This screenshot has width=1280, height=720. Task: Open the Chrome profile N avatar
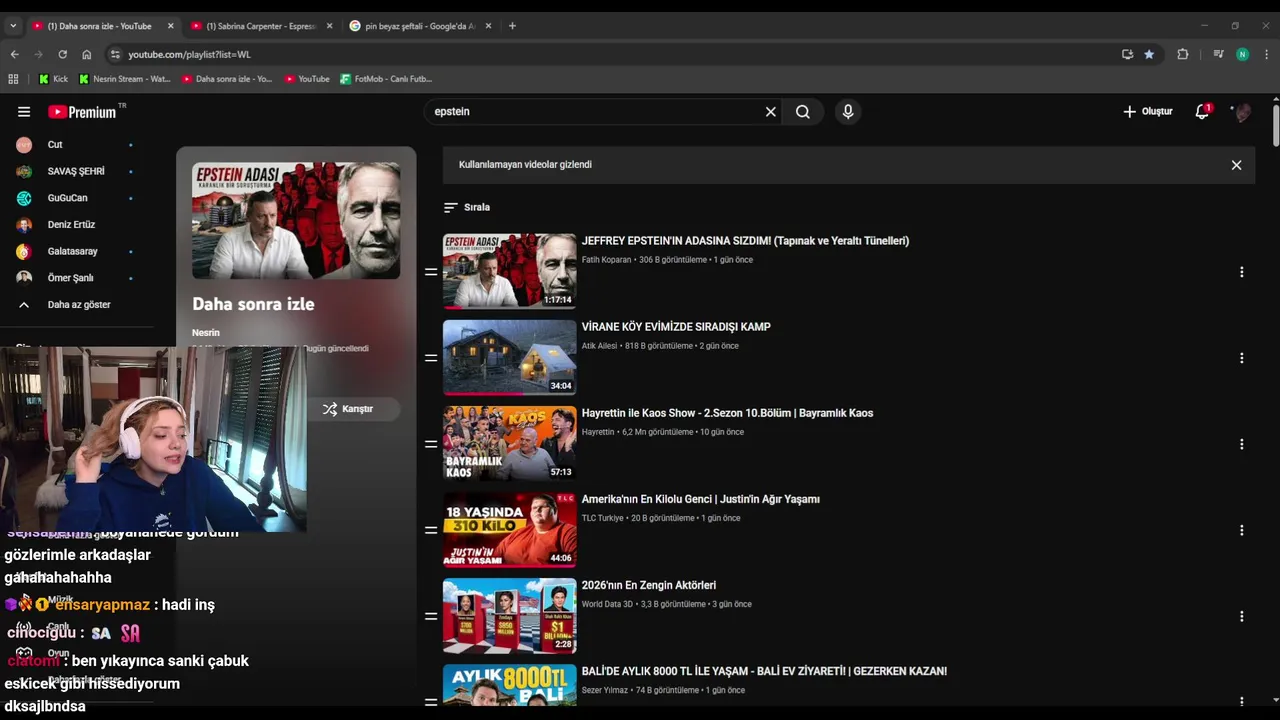(1242, 54)
